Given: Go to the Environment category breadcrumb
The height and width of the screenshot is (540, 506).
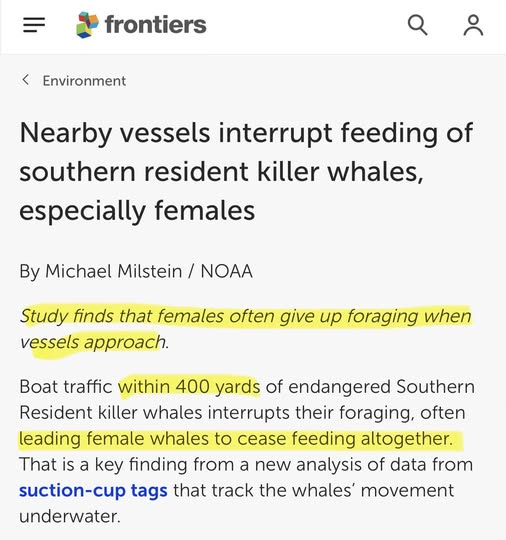Looking at the screenshot, I should click(84, 81).
